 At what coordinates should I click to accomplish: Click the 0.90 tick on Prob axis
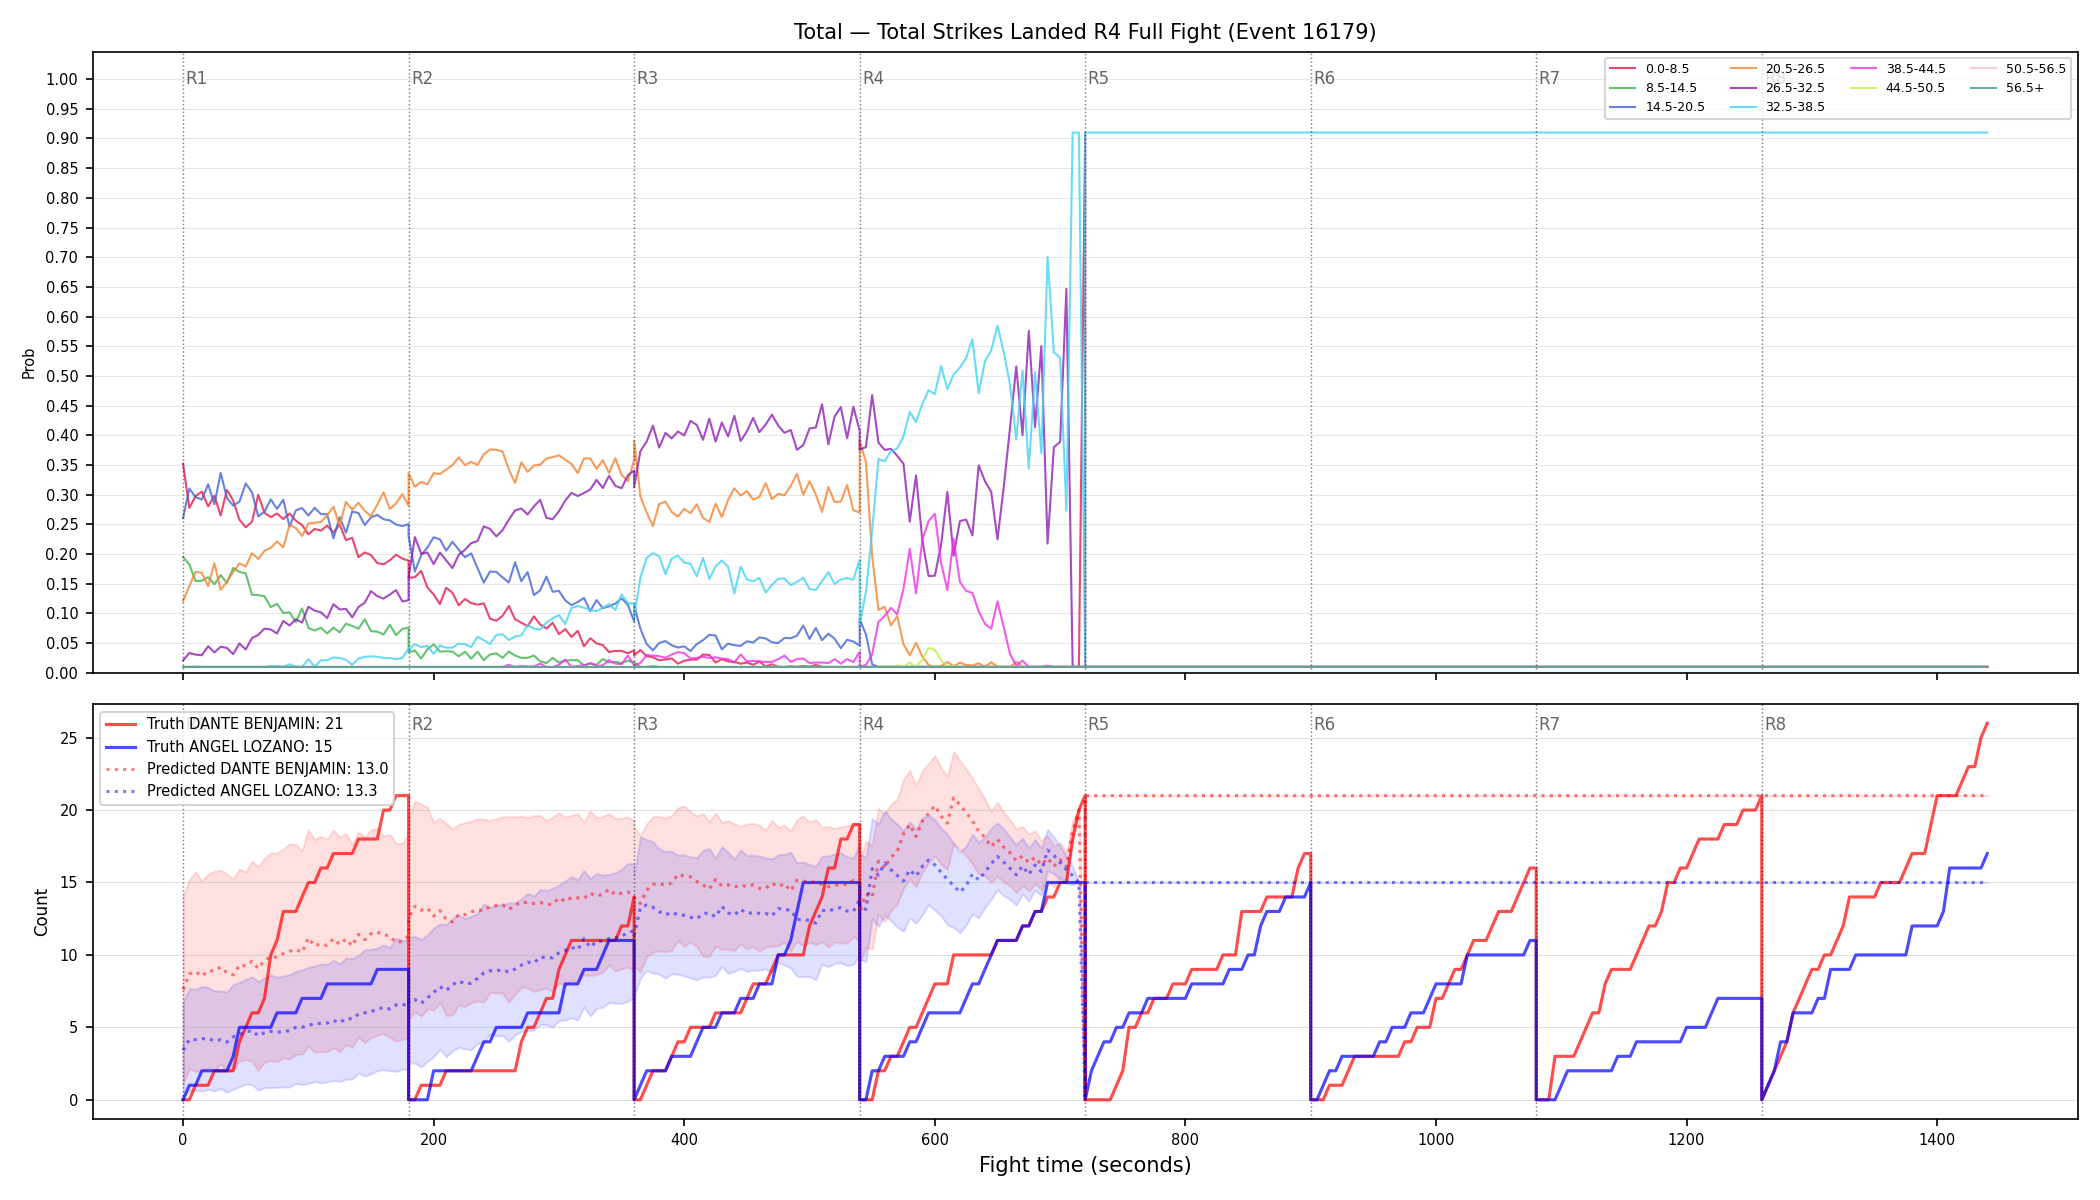(x=62, y=139)
